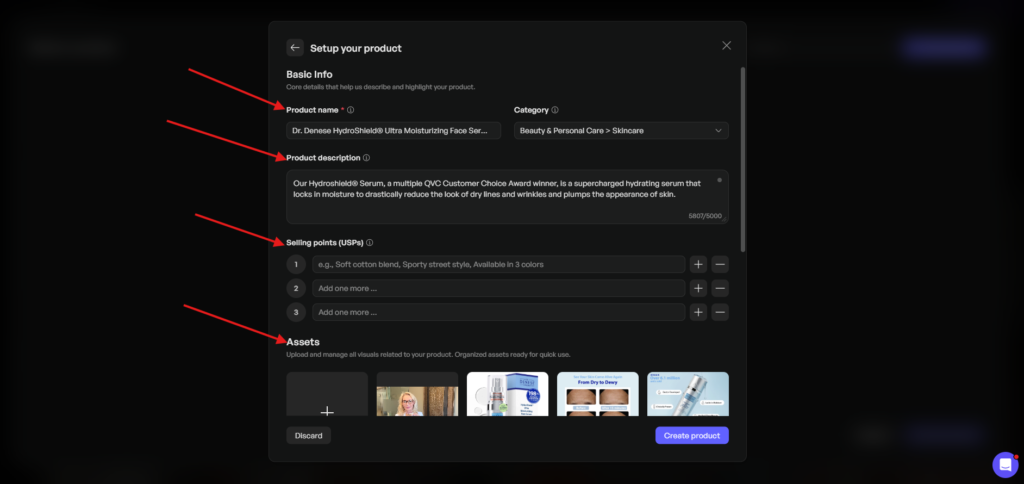Open the Category dropdown
This screenshot has width=1024, height=484.
click(620, 131)
